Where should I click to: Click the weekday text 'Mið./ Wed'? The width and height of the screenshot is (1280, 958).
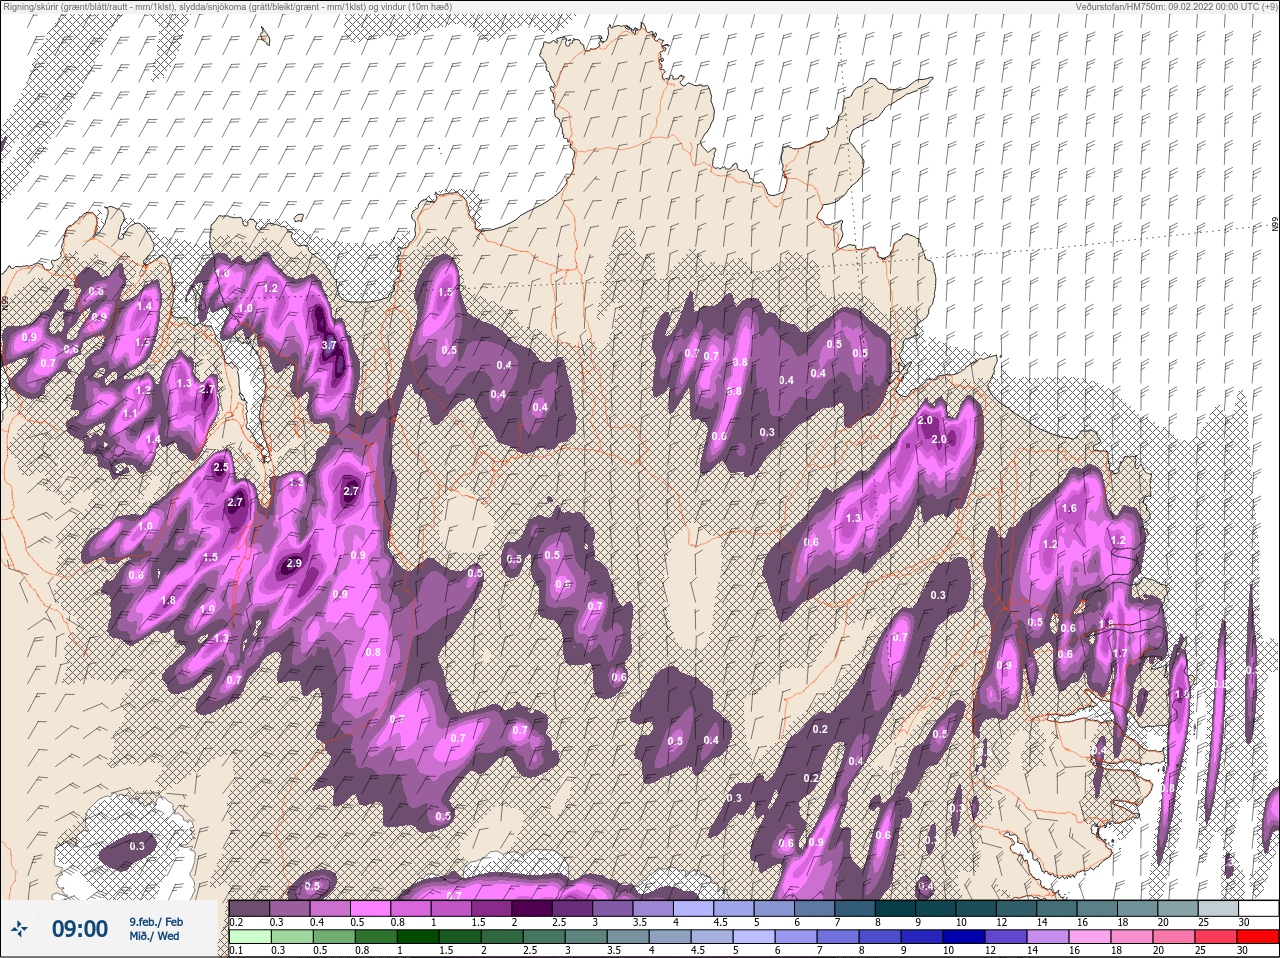(154, 937)
